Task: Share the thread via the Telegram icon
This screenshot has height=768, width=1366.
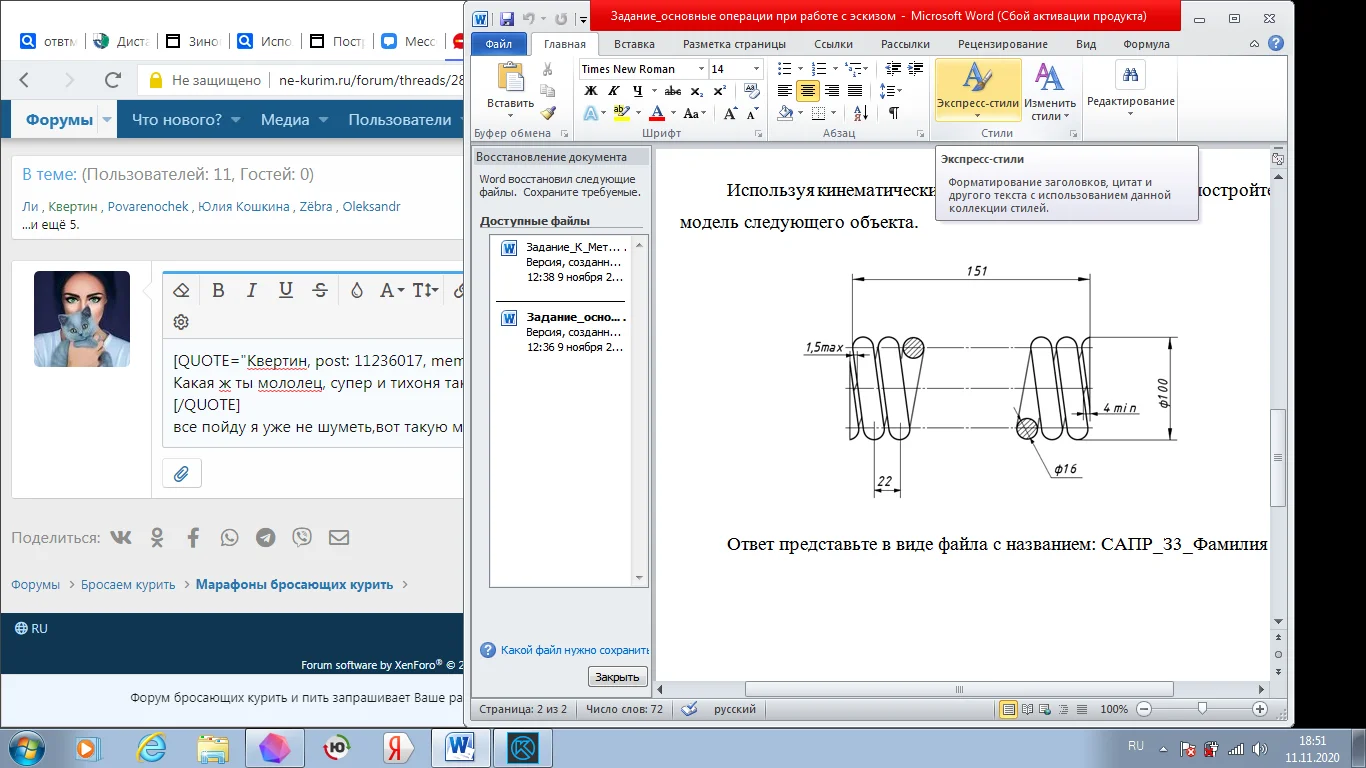Action: point(266,538)
